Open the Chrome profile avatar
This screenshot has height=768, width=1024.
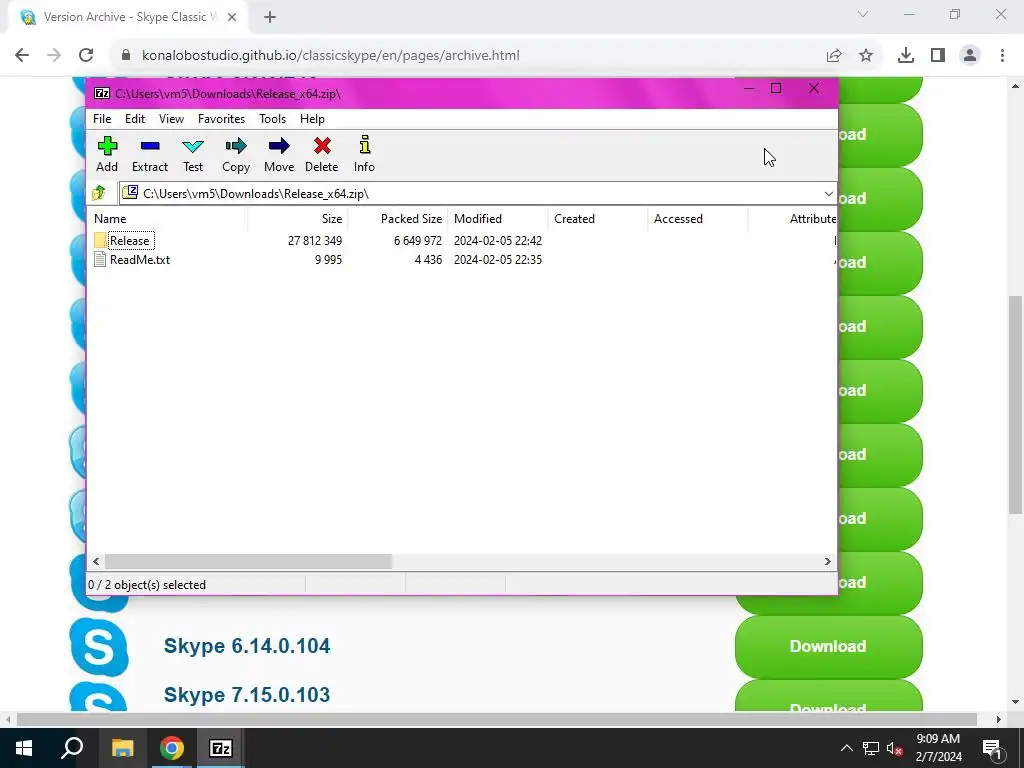pos(970,56)
